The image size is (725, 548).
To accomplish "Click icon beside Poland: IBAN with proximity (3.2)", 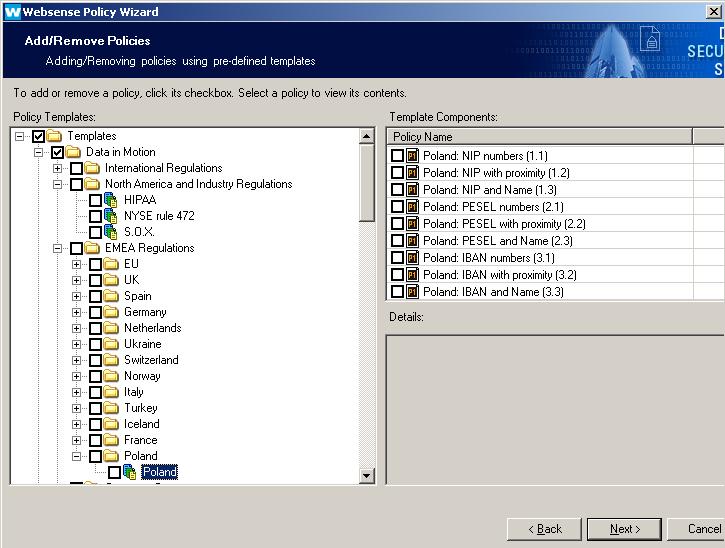I will (x=412, y=275).
